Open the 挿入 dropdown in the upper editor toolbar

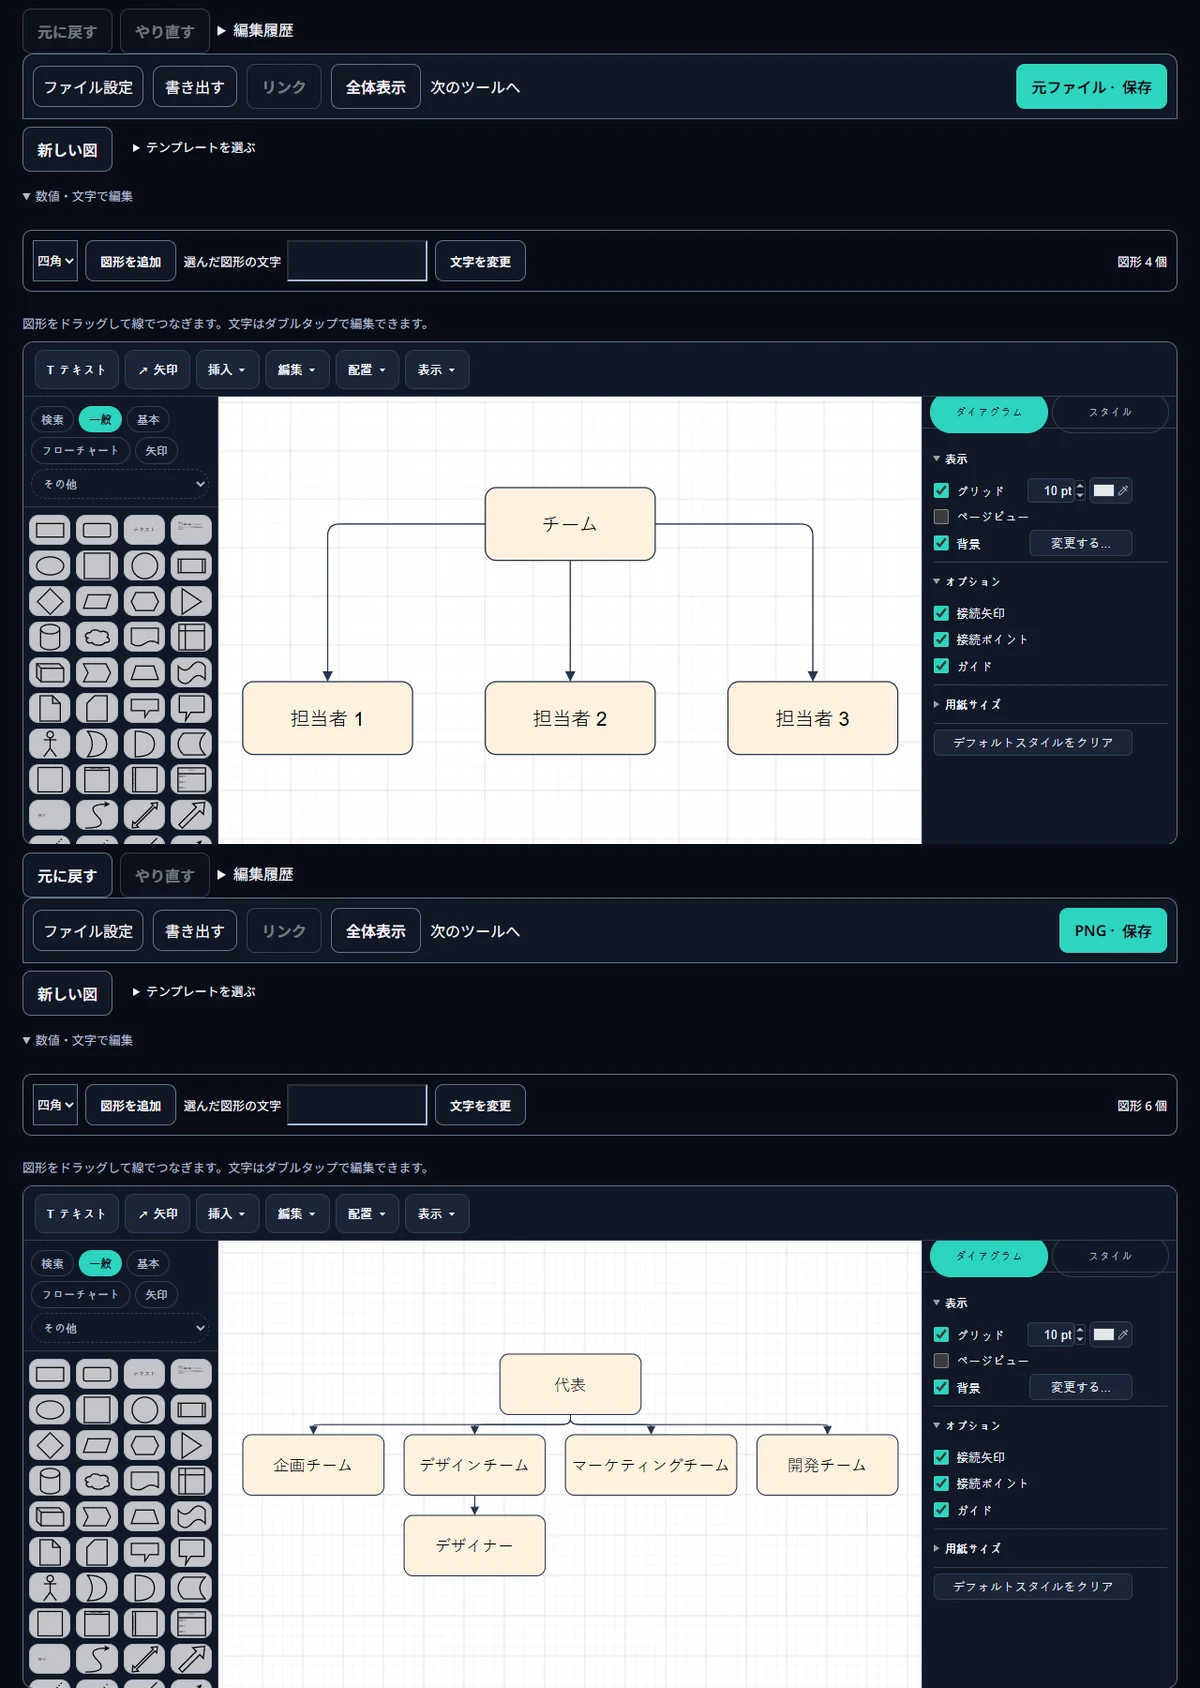tap(227, 370)
